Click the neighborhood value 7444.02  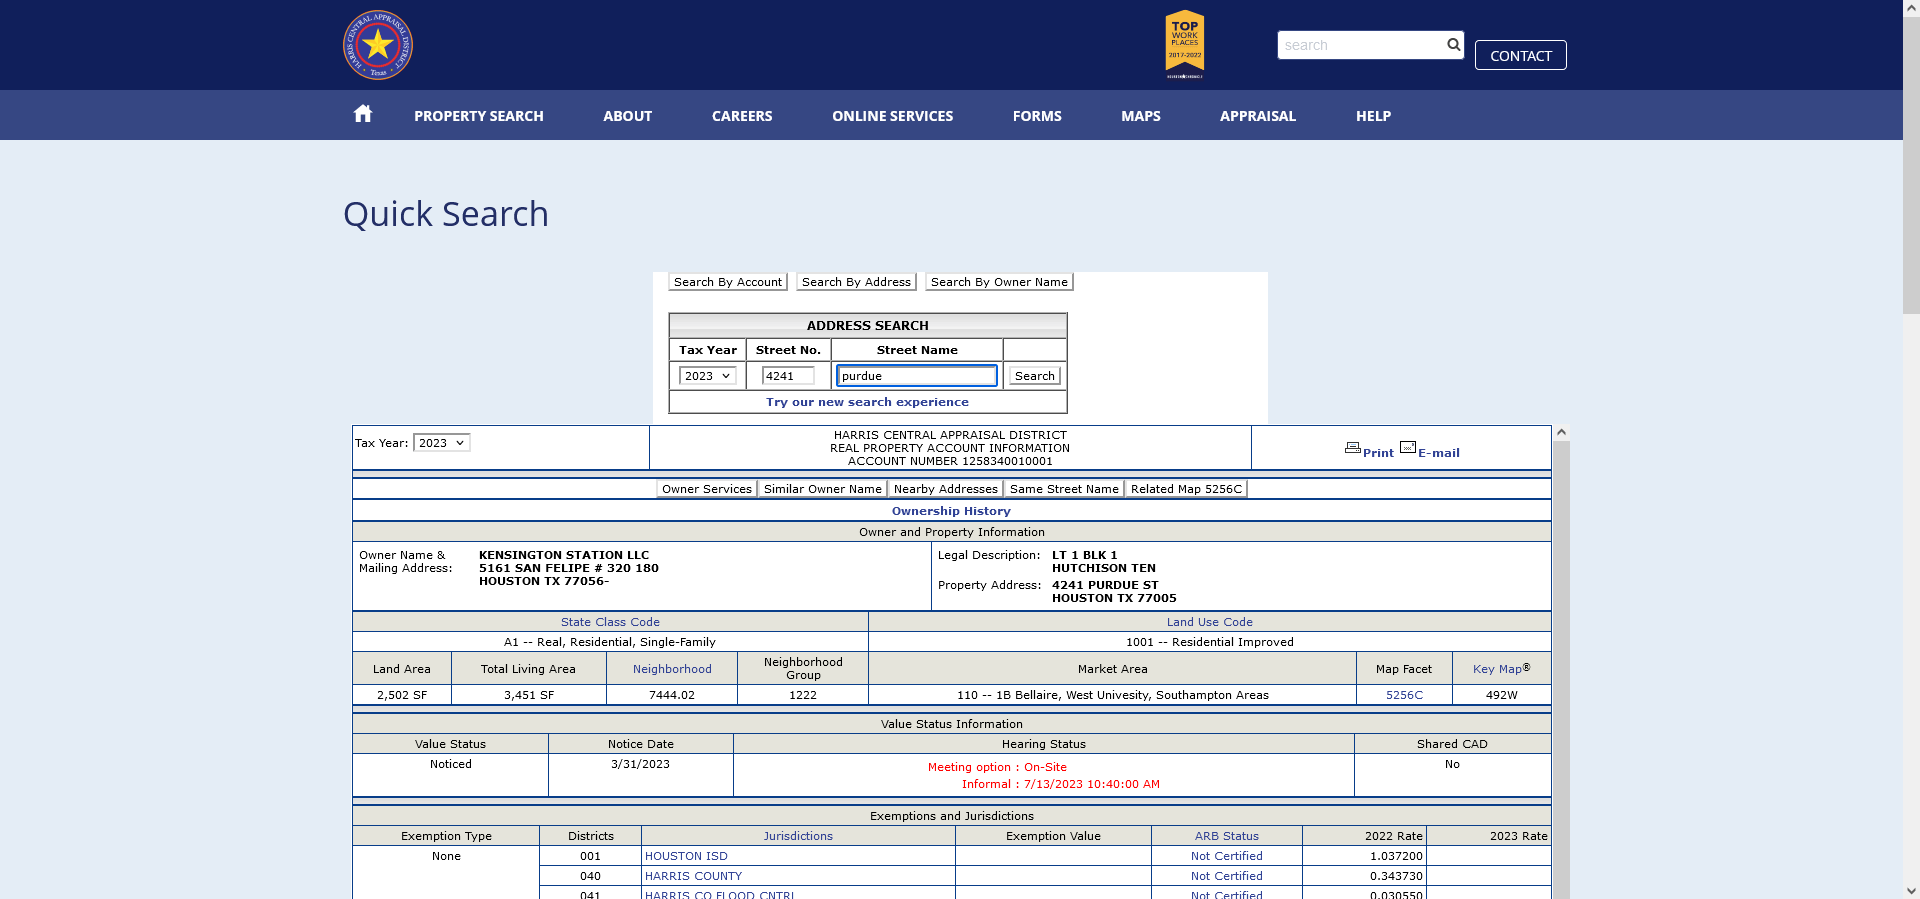click(x=672, y=695)
